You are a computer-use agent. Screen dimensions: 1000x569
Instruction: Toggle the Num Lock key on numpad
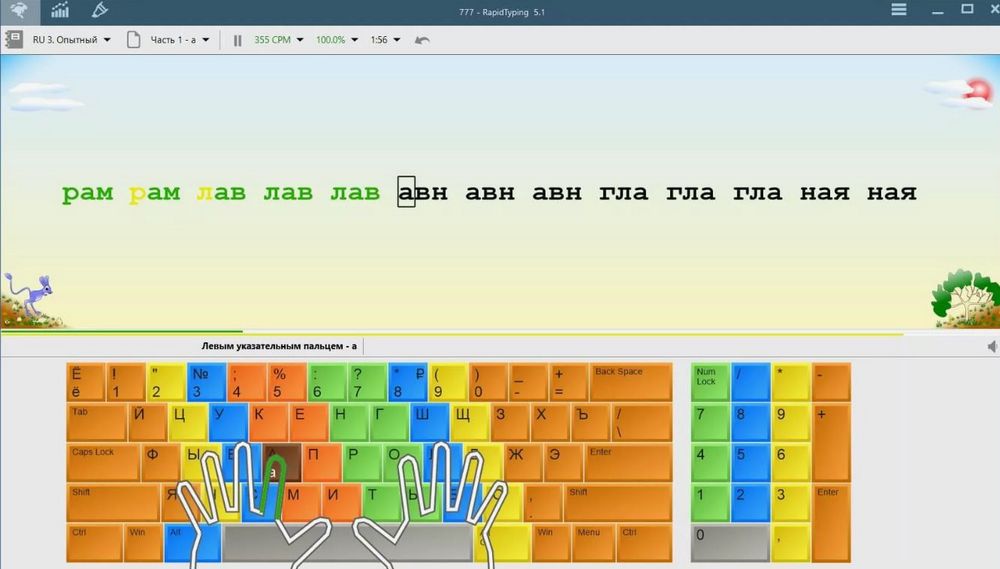tap(710, 382)
